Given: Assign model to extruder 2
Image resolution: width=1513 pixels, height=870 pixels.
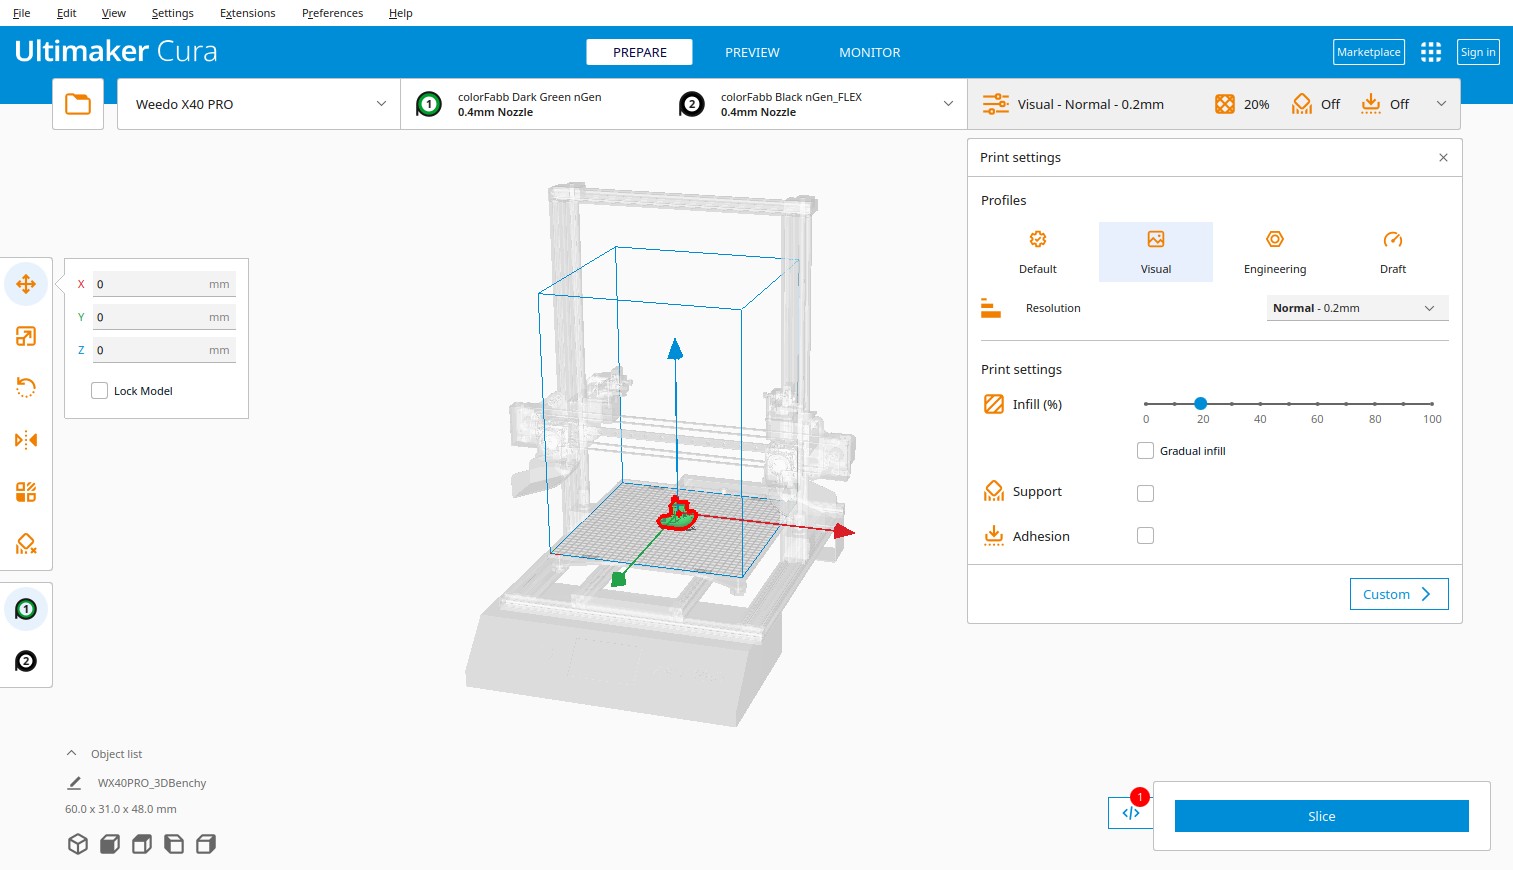Looking at the screenshot, I should click(26, 661).
